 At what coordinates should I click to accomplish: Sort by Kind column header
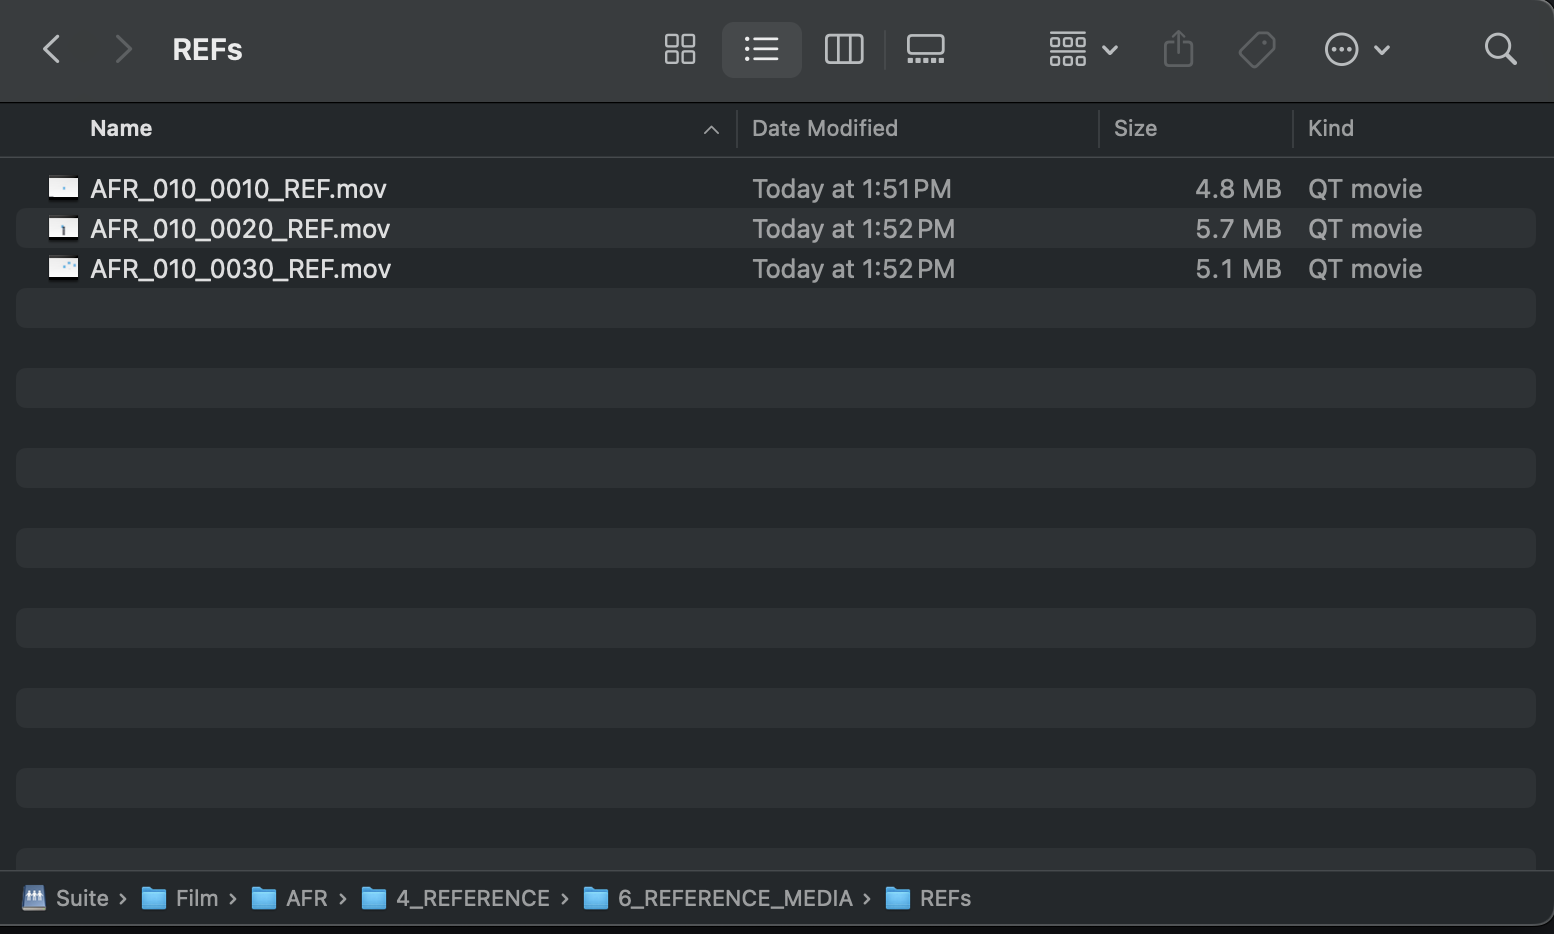(1330, 128)
